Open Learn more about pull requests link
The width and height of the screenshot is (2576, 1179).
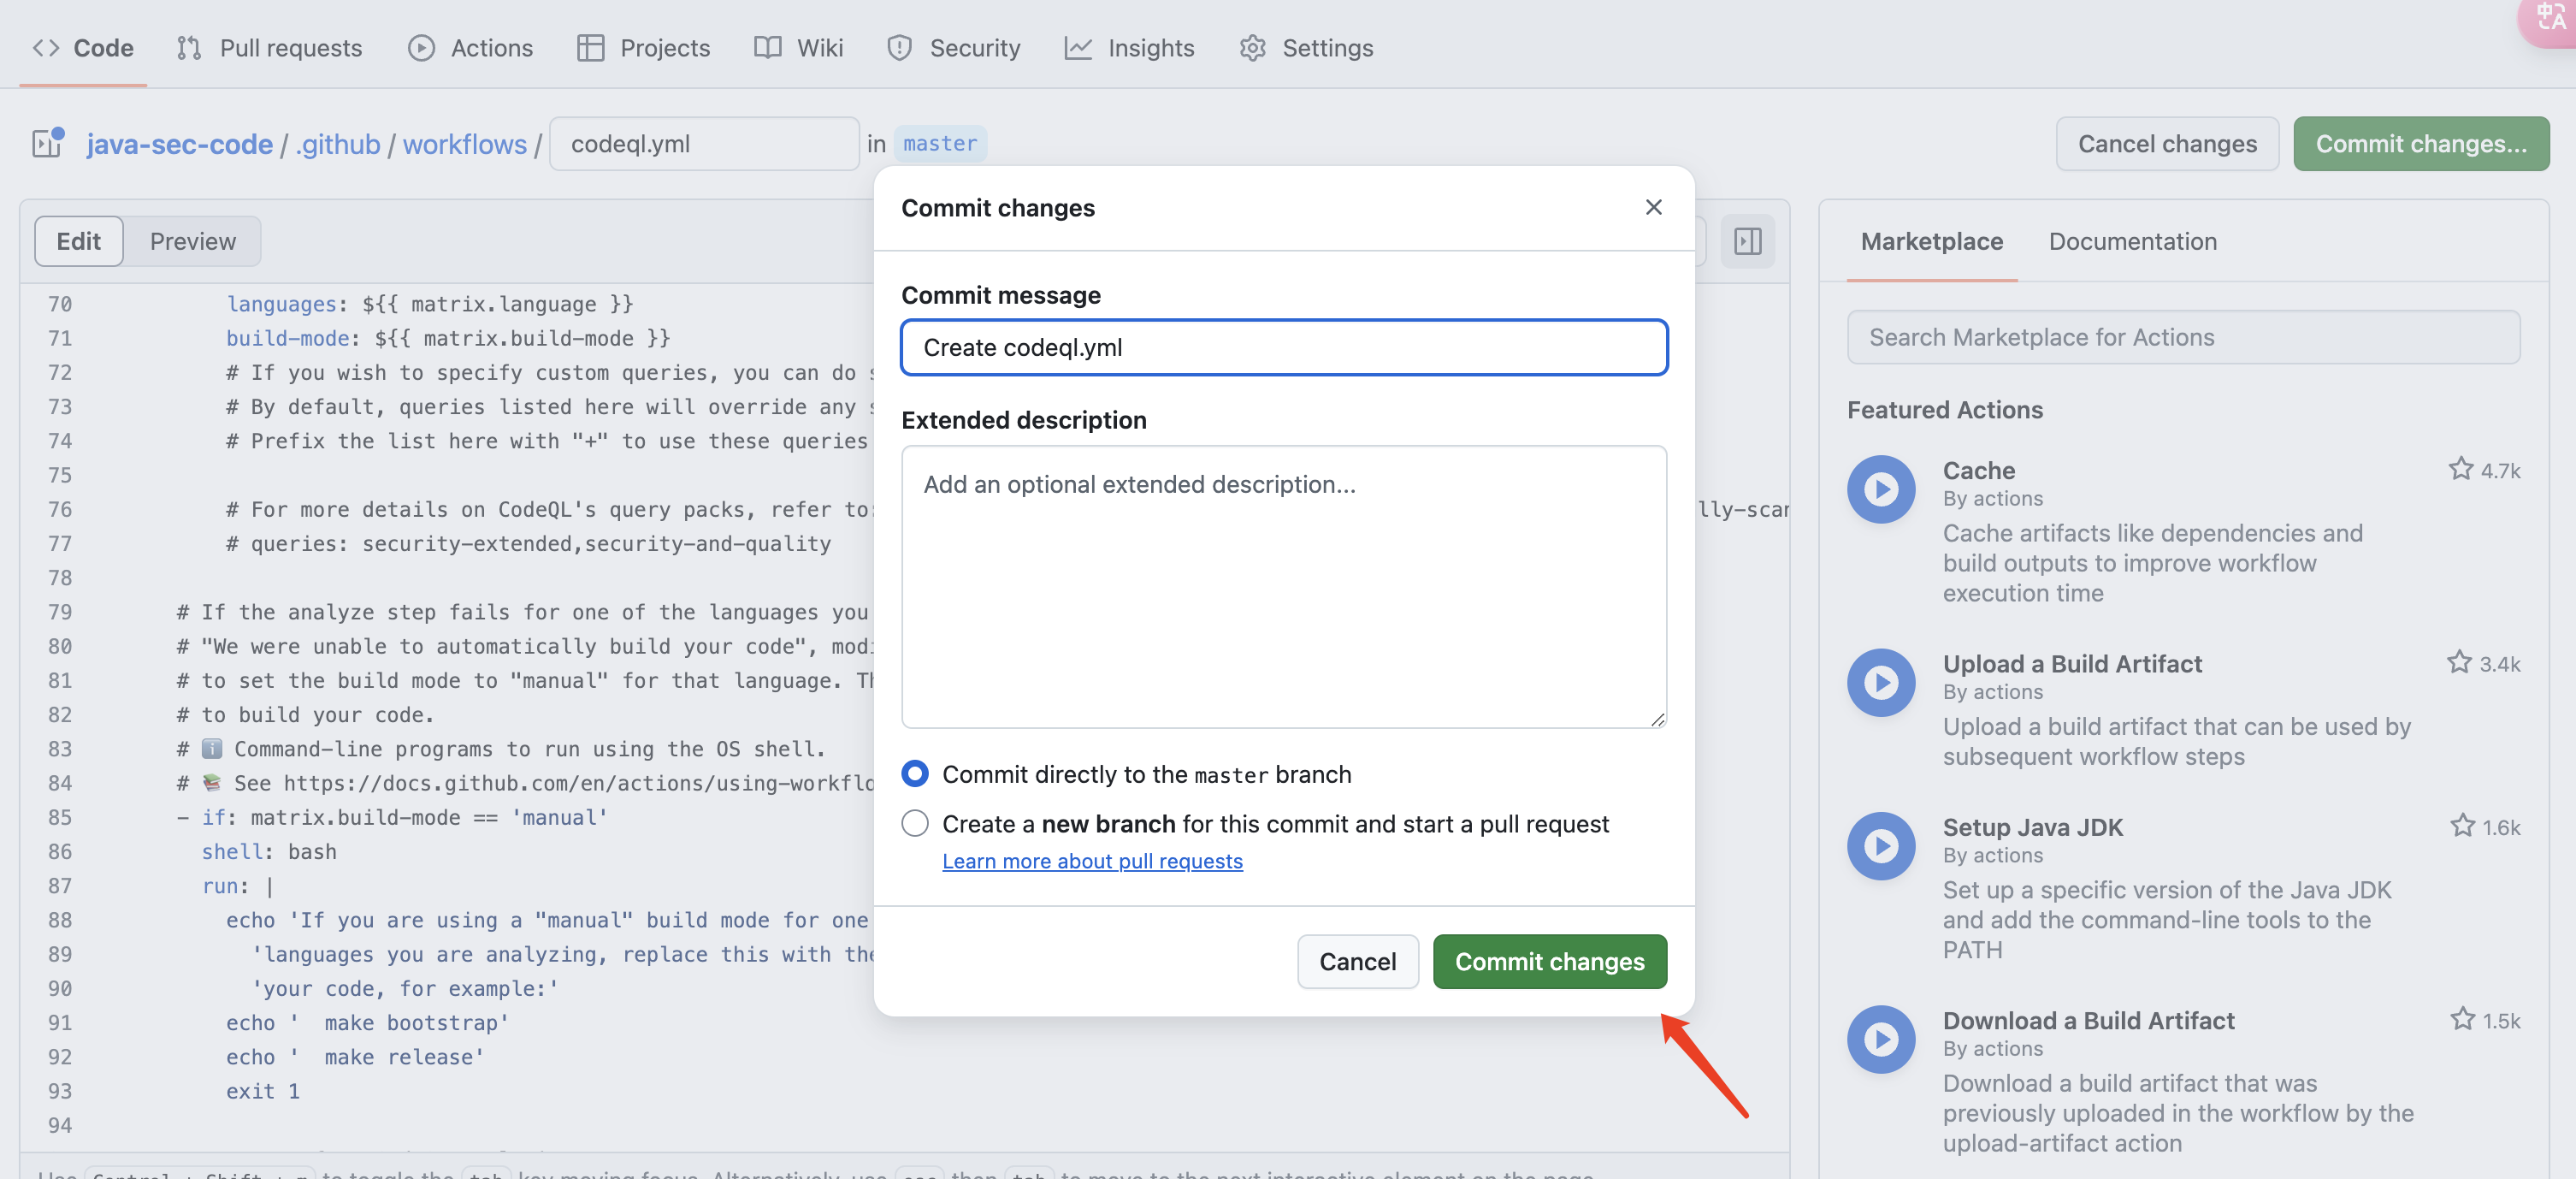(1092, 861)
